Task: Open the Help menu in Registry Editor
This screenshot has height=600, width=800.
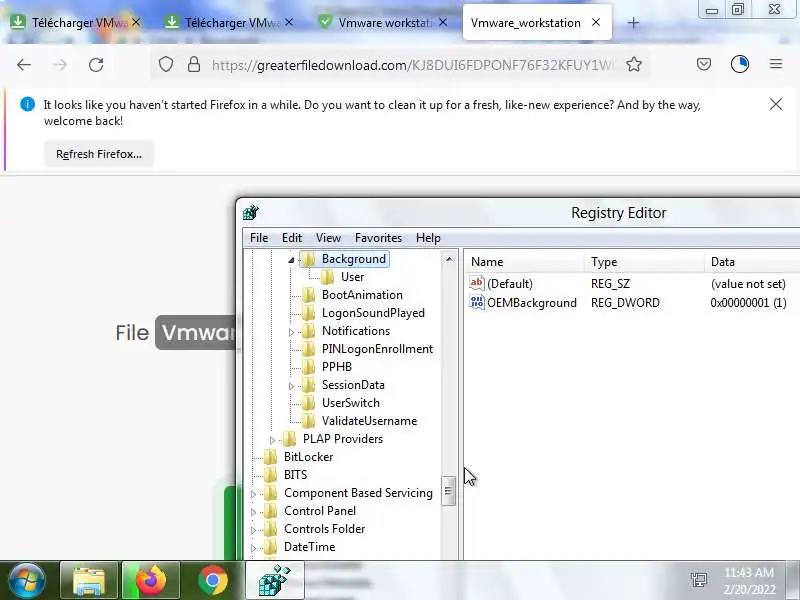Action: pos(428,238)
